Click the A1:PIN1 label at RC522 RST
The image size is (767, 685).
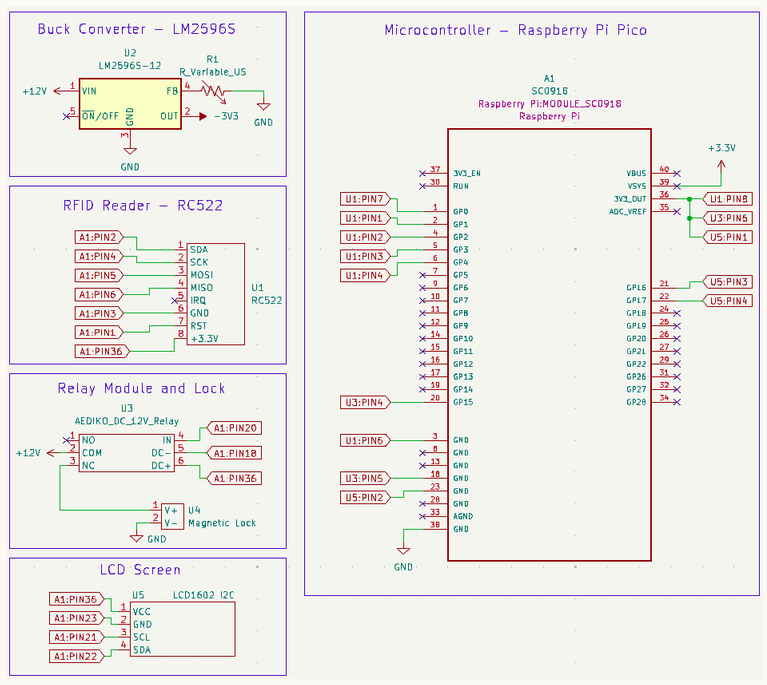pyautogui.click(x=99, y=333)
